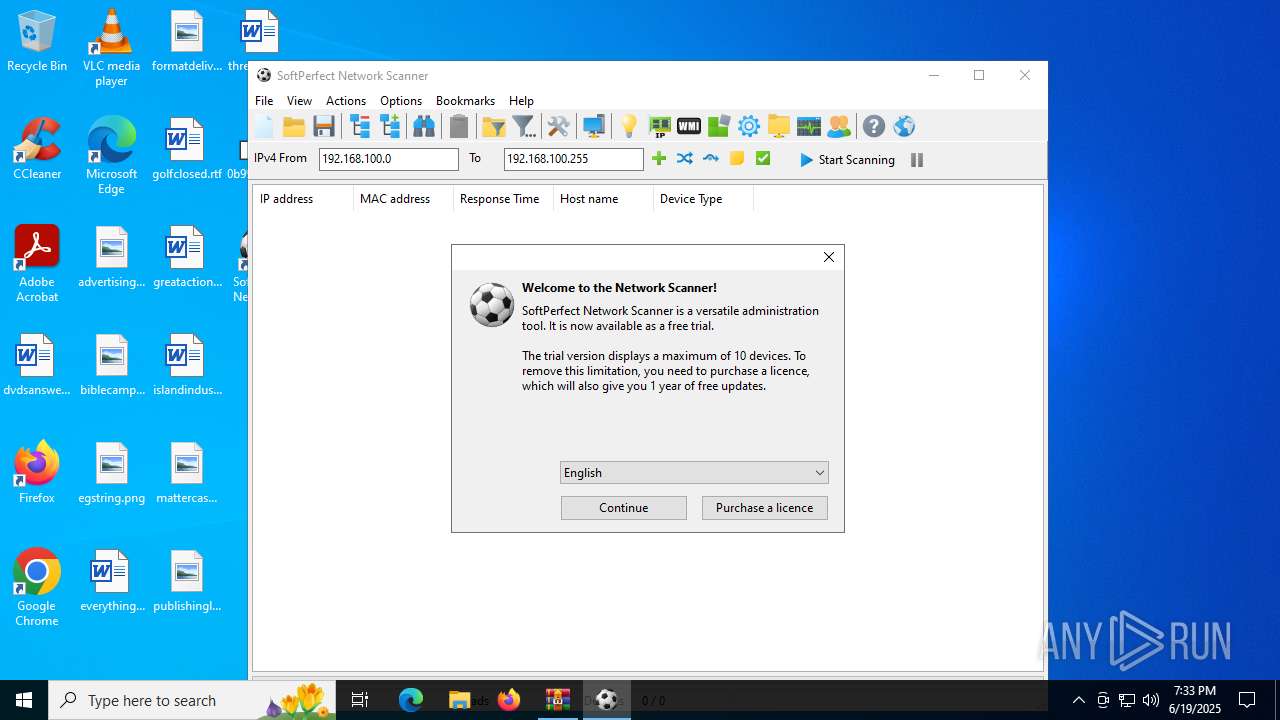The image size is (1280, 720).
Task: Click the yellow note icon by IP range
Action: pos(737,158)
